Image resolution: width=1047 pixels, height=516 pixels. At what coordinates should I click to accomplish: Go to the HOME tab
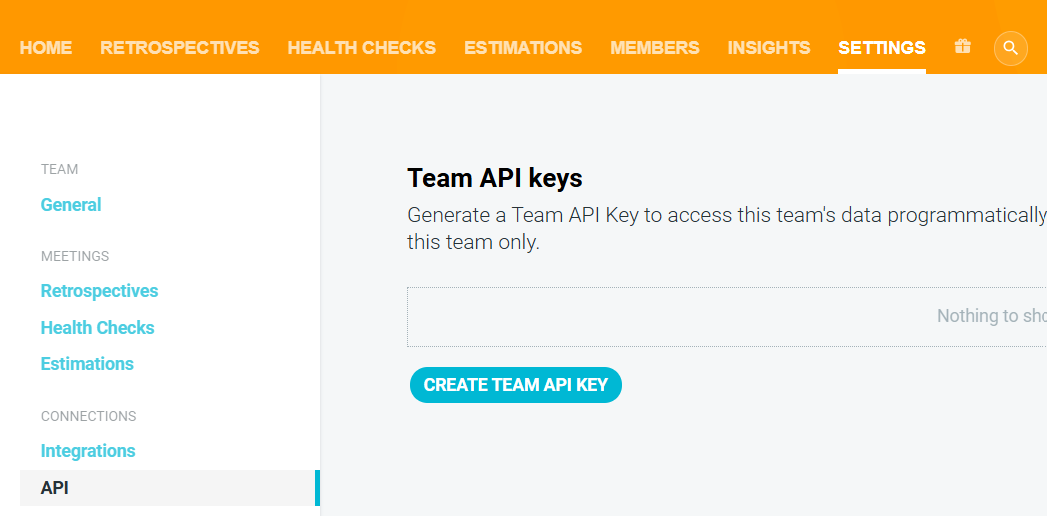(46, 48)
